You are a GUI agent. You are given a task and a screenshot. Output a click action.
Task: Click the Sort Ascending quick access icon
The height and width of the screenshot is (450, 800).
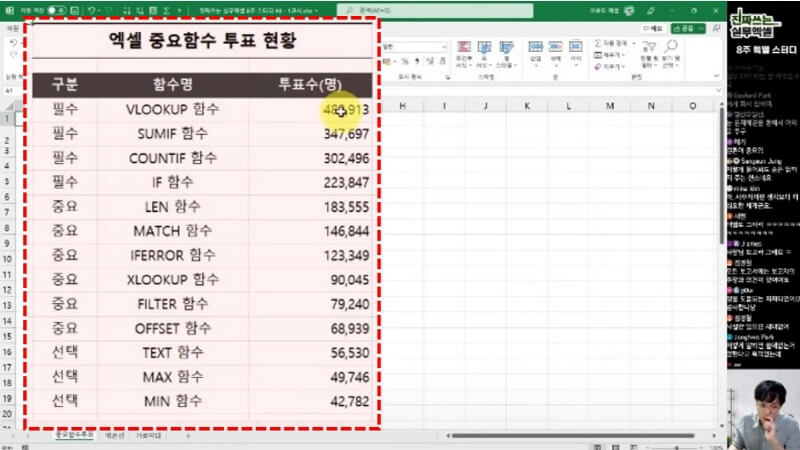127,10
